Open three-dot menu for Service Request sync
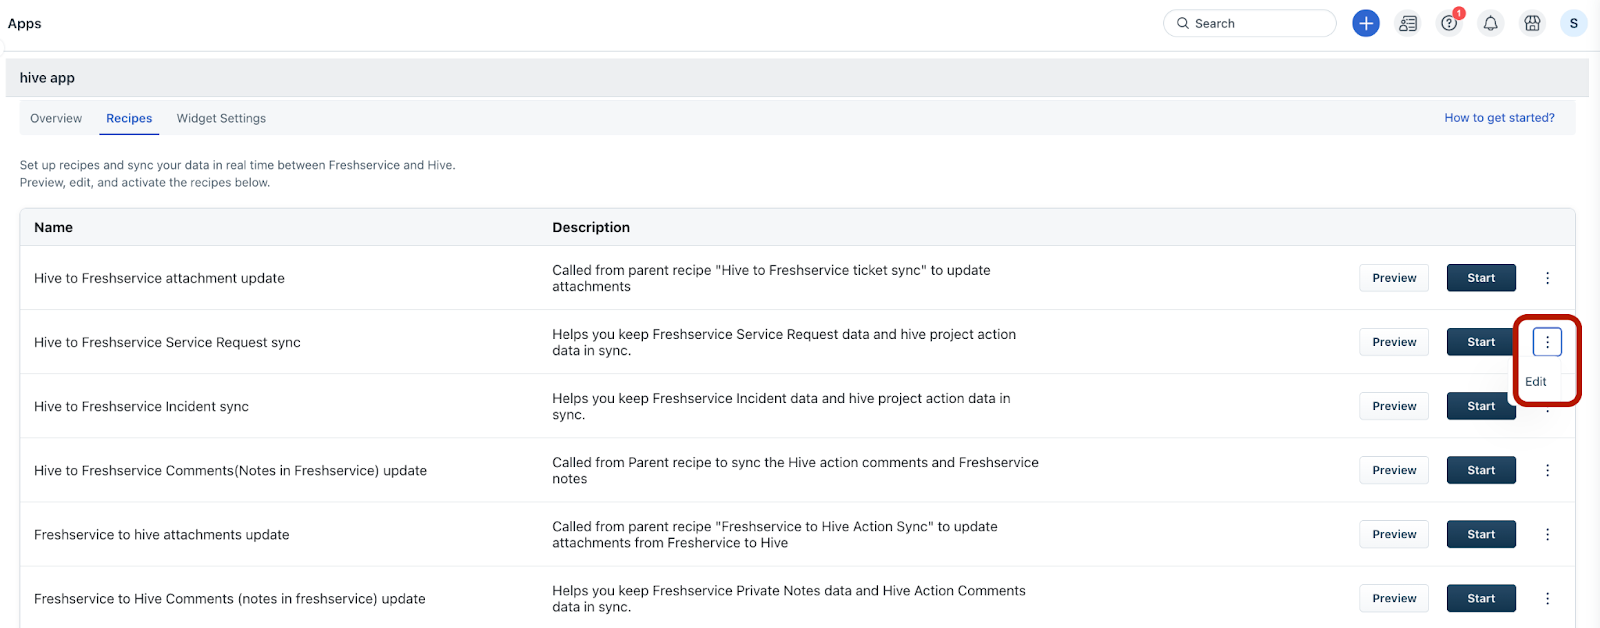The image size is (1600, 628). pos(1547,342)
